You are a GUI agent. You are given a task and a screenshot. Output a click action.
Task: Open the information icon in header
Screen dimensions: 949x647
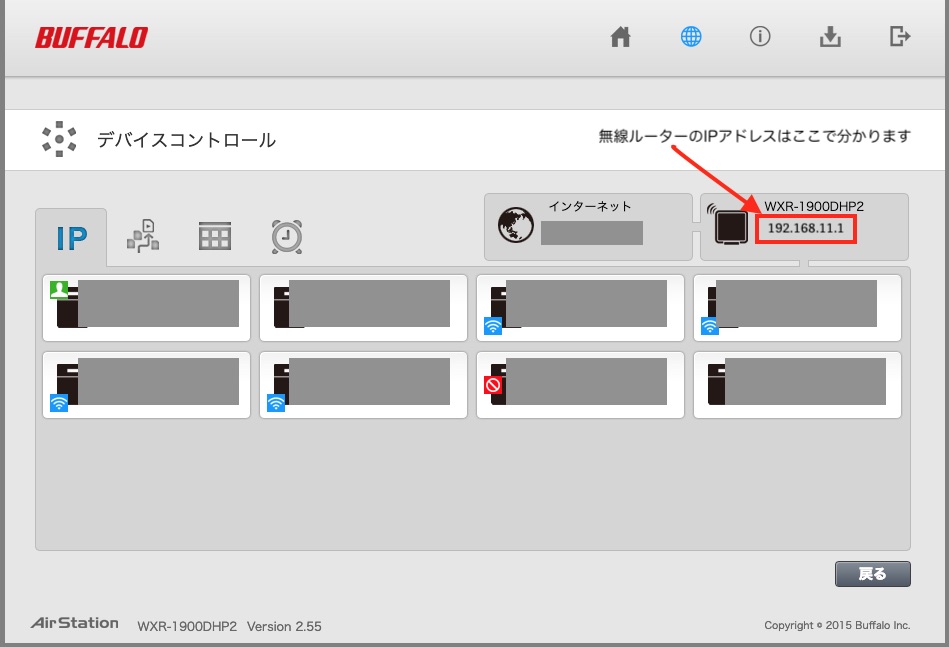coord(760,37)
